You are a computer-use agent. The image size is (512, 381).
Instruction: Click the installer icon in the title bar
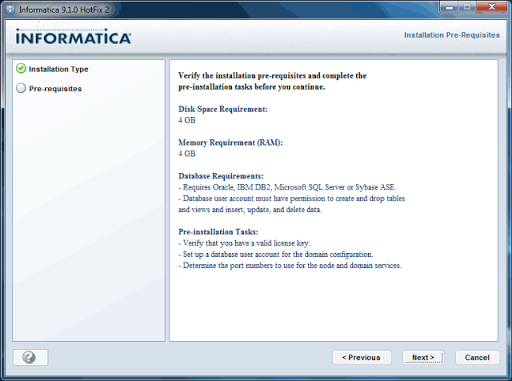pyautogui.click(x=10, y=10)
